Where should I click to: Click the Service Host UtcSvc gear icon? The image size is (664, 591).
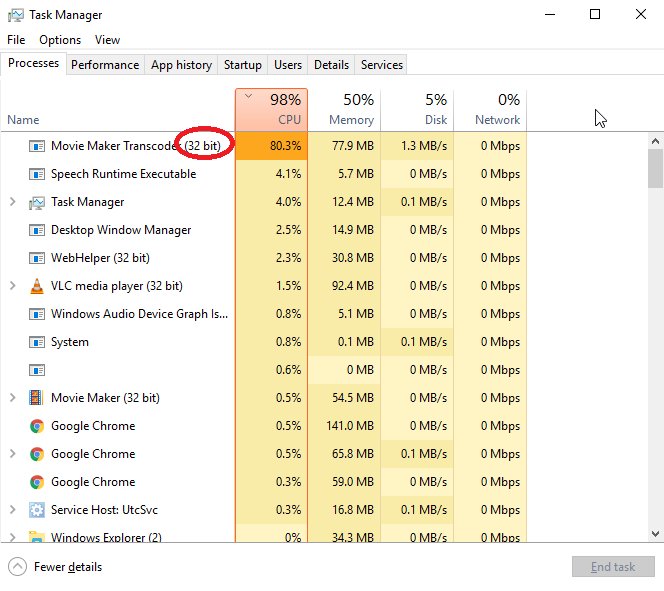pyautogui.click(x=37, y=510)
